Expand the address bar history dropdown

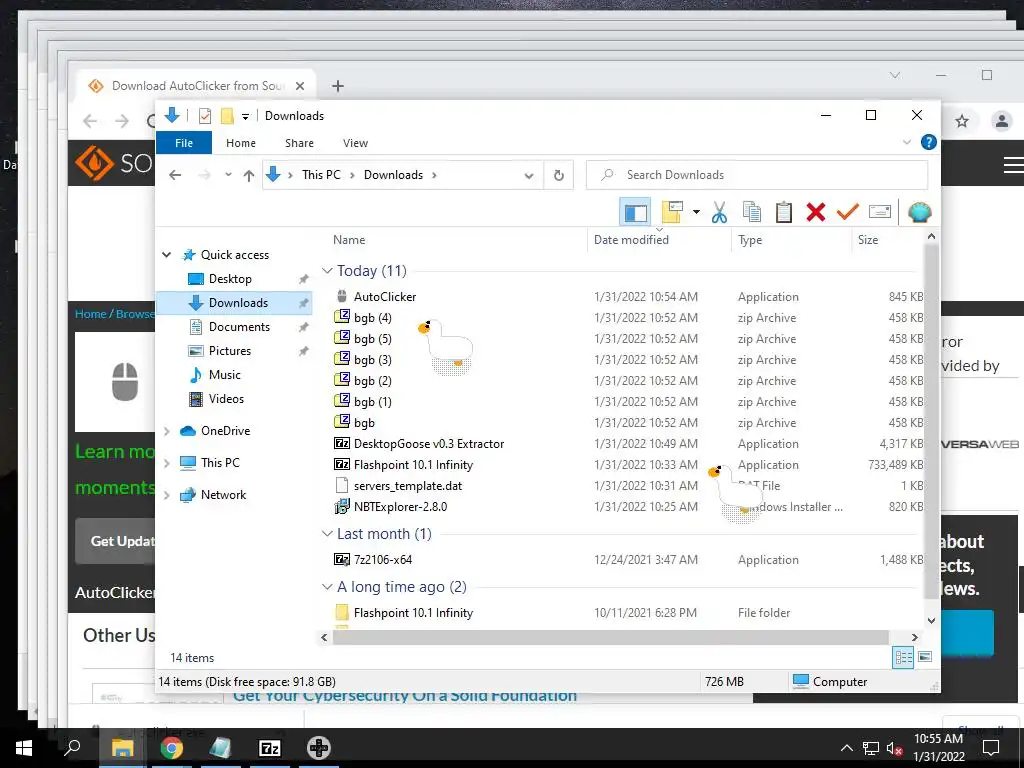[x=529, y=176]
